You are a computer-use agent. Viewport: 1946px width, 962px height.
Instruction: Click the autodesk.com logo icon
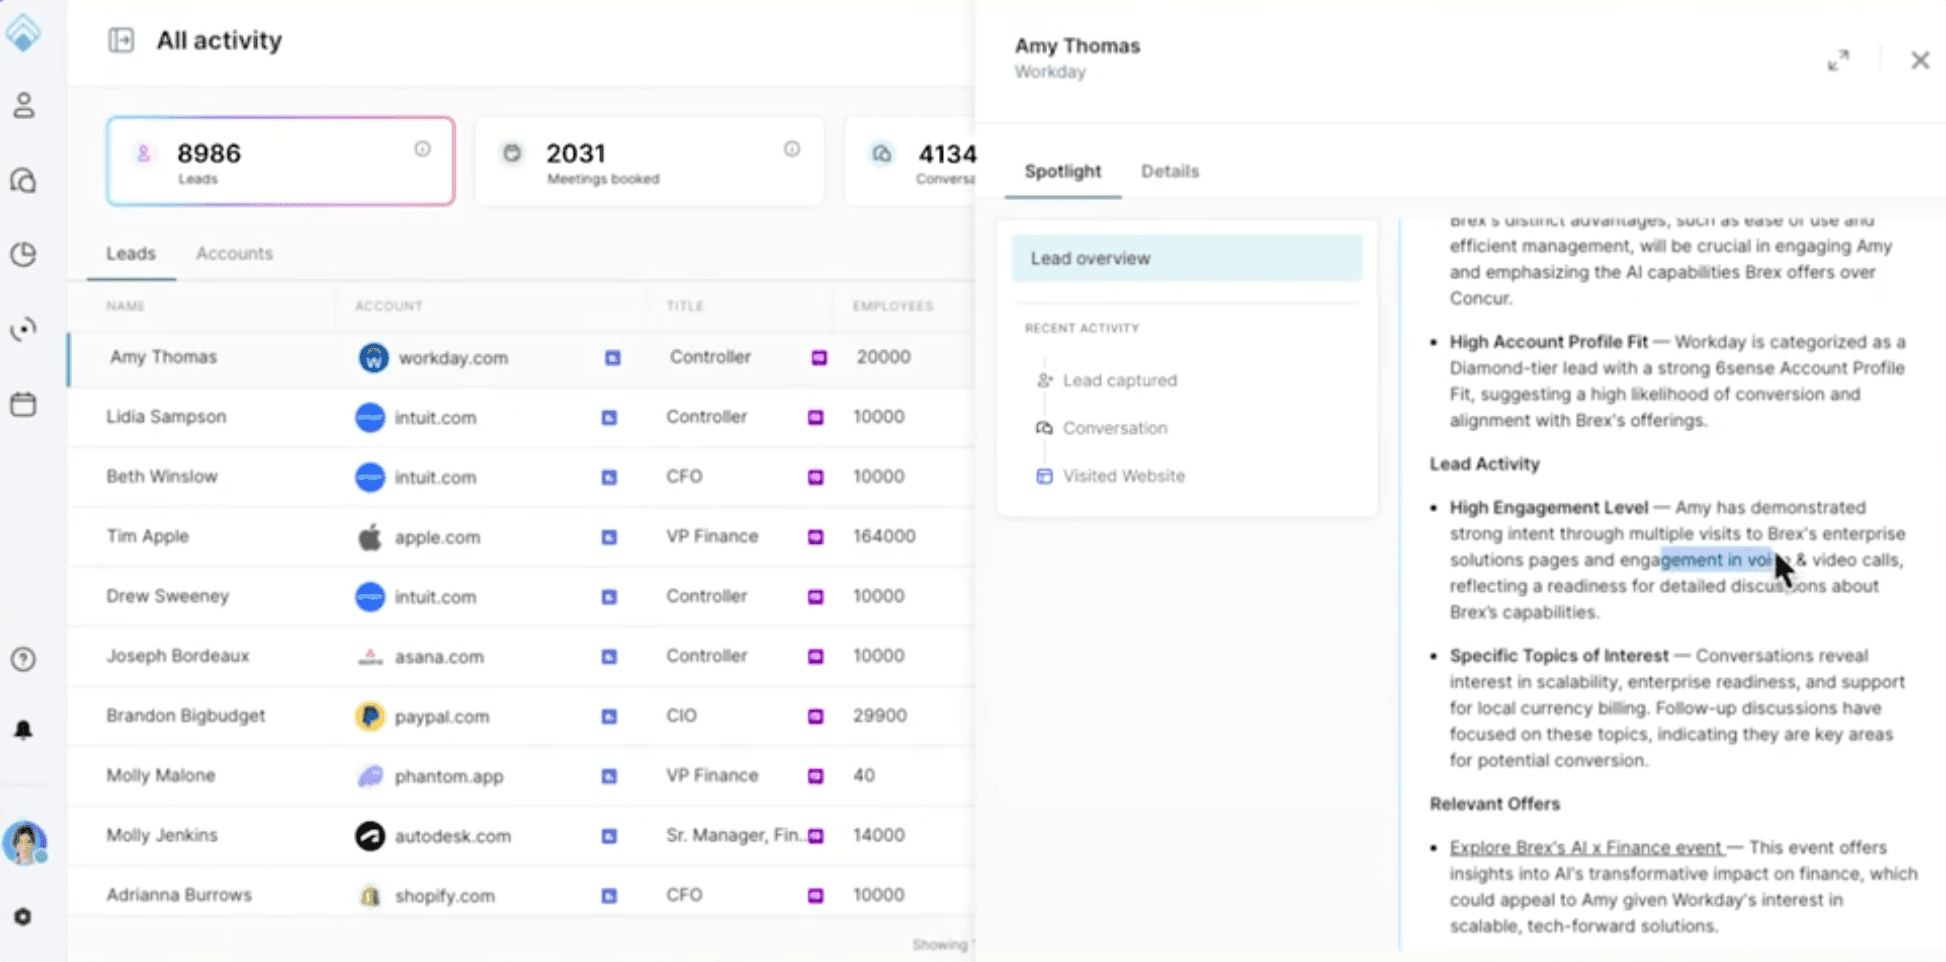click(370, 836)
